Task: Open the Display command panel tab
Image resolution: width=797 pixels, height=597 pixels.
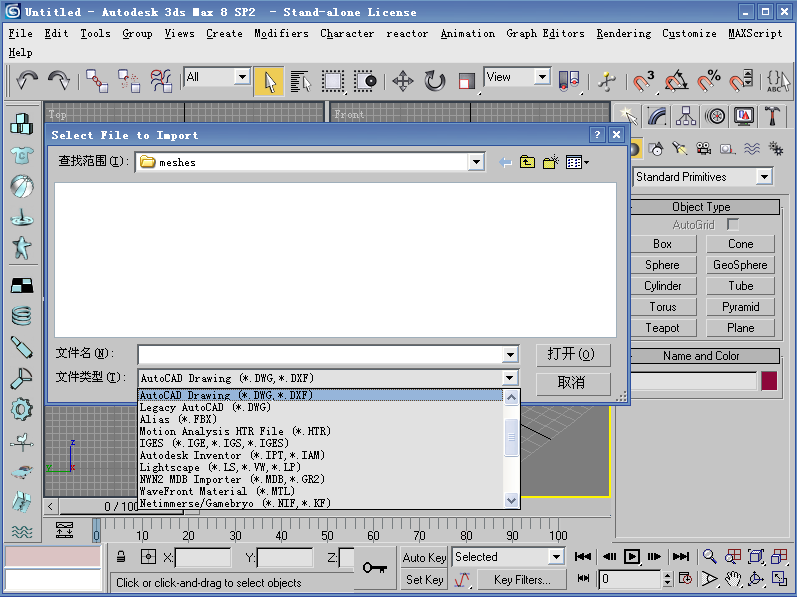Action: [x=744, y=116]
